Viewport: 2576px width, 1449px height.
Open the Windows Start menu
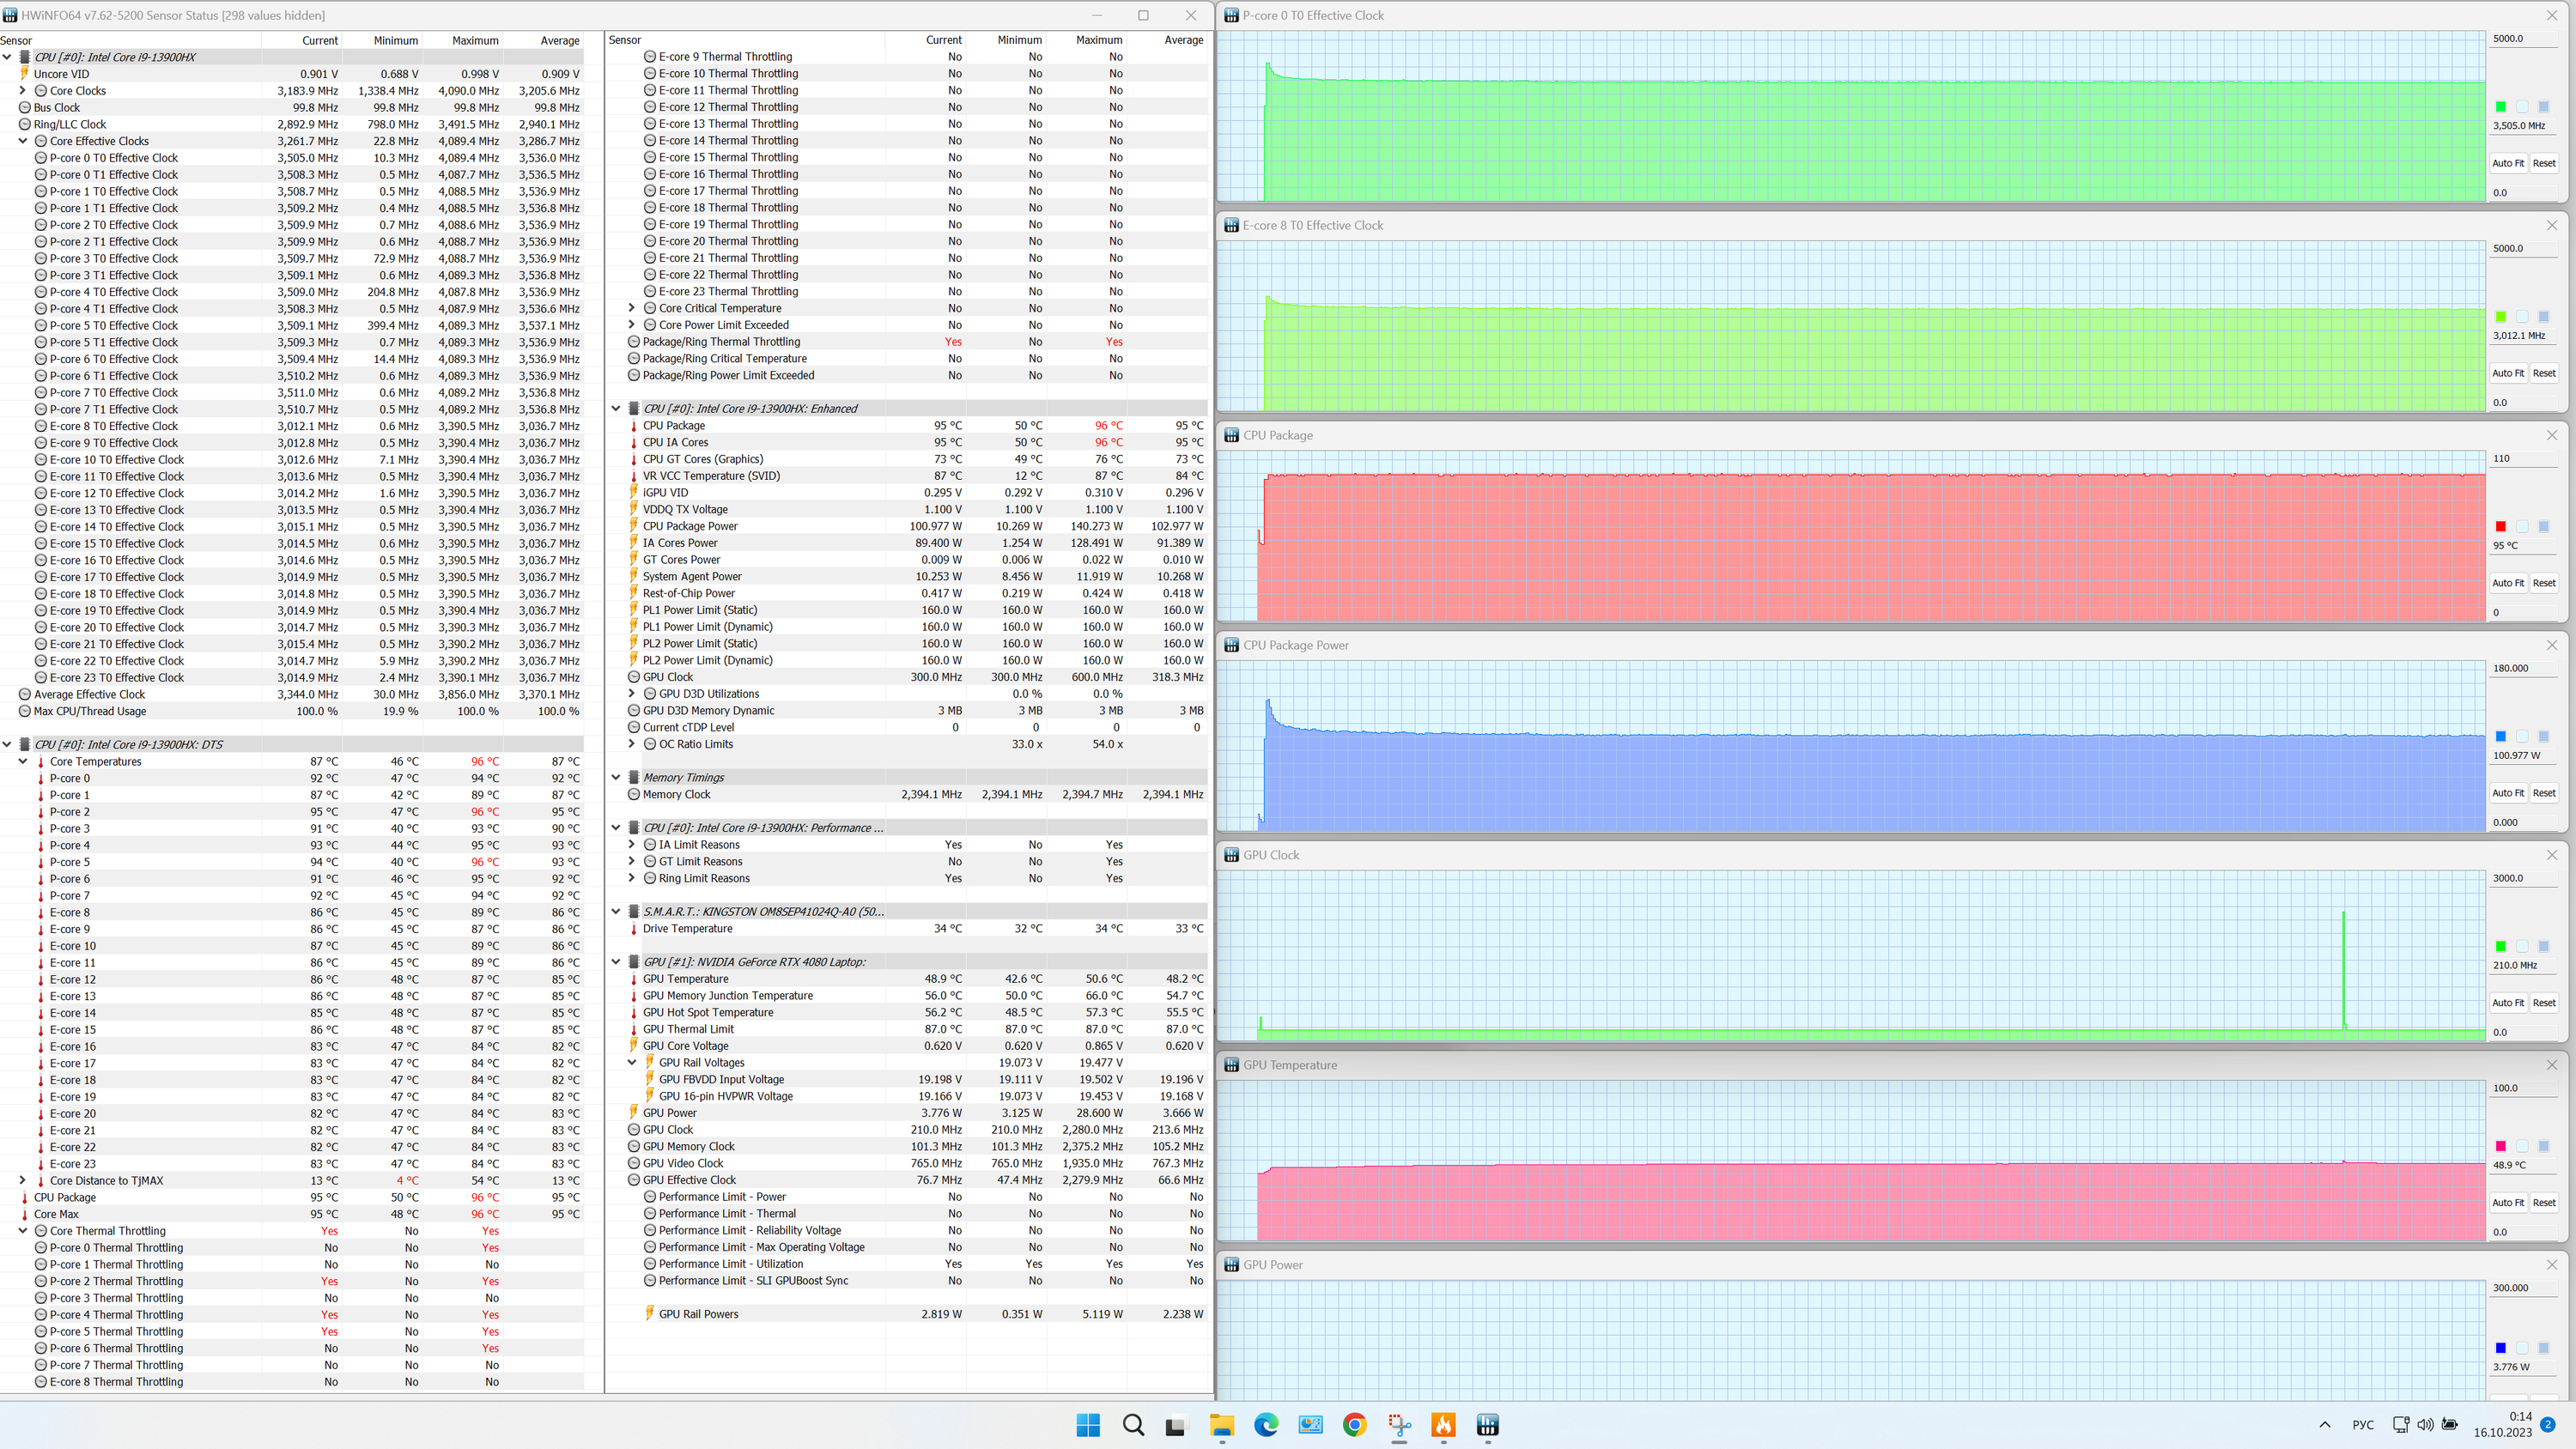(1088, 1425)
